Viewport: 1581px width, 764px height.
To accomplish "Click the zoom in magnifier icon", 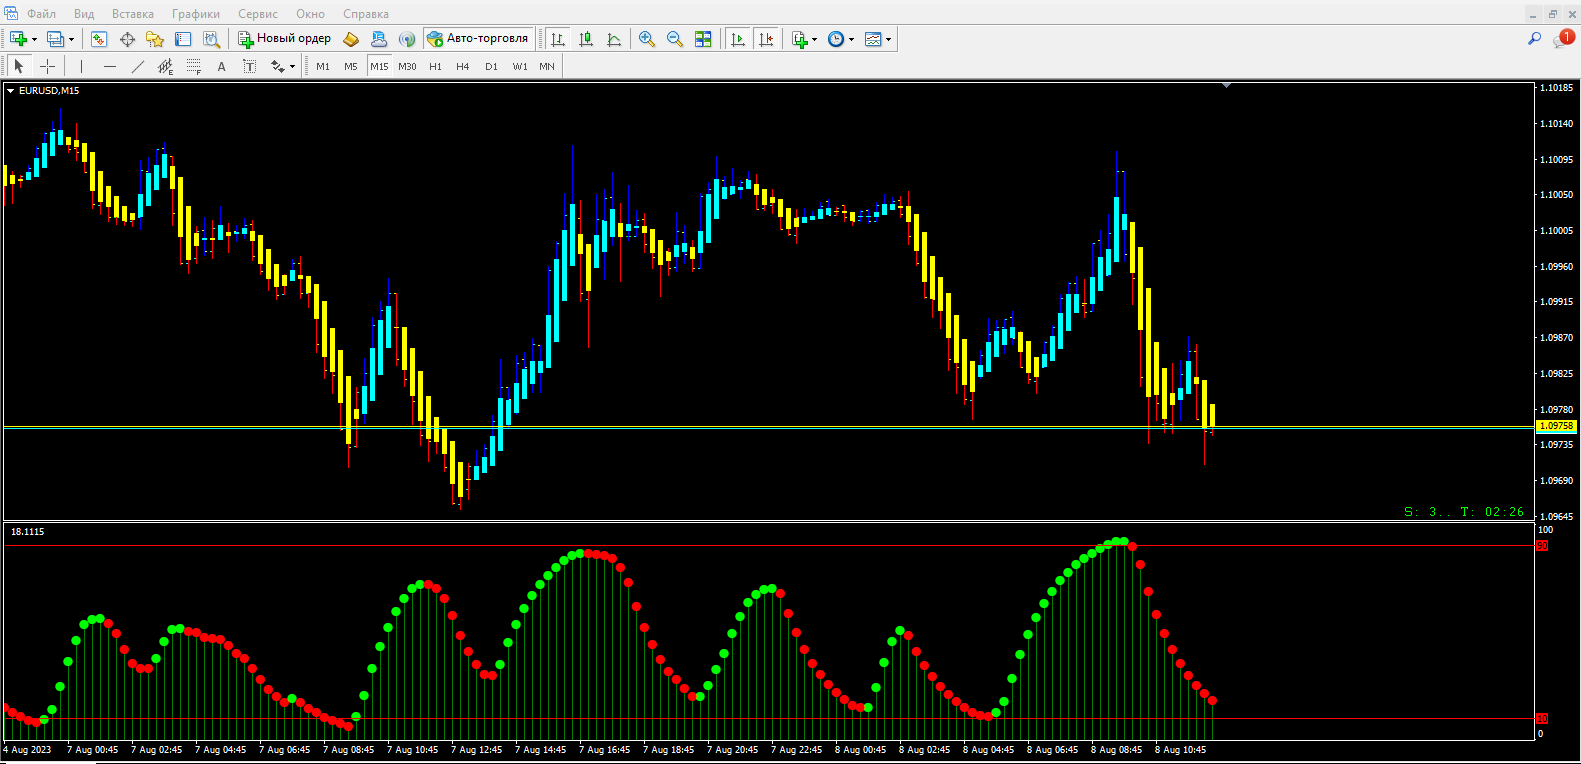I will [647, 39].
